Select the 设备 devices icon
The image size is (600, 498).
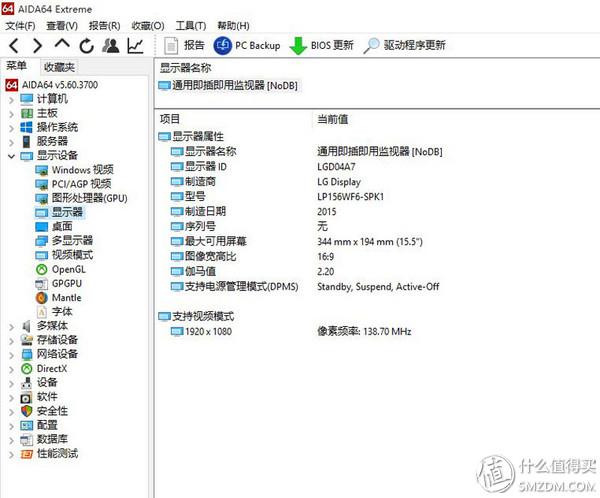(x=26, y=382)
